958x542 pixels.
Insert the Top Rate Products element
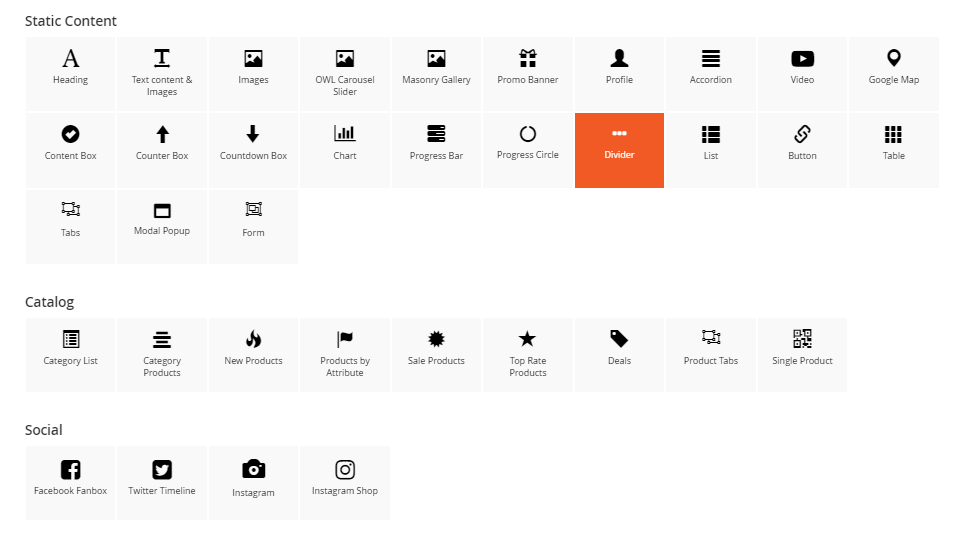tap(528, 354)
